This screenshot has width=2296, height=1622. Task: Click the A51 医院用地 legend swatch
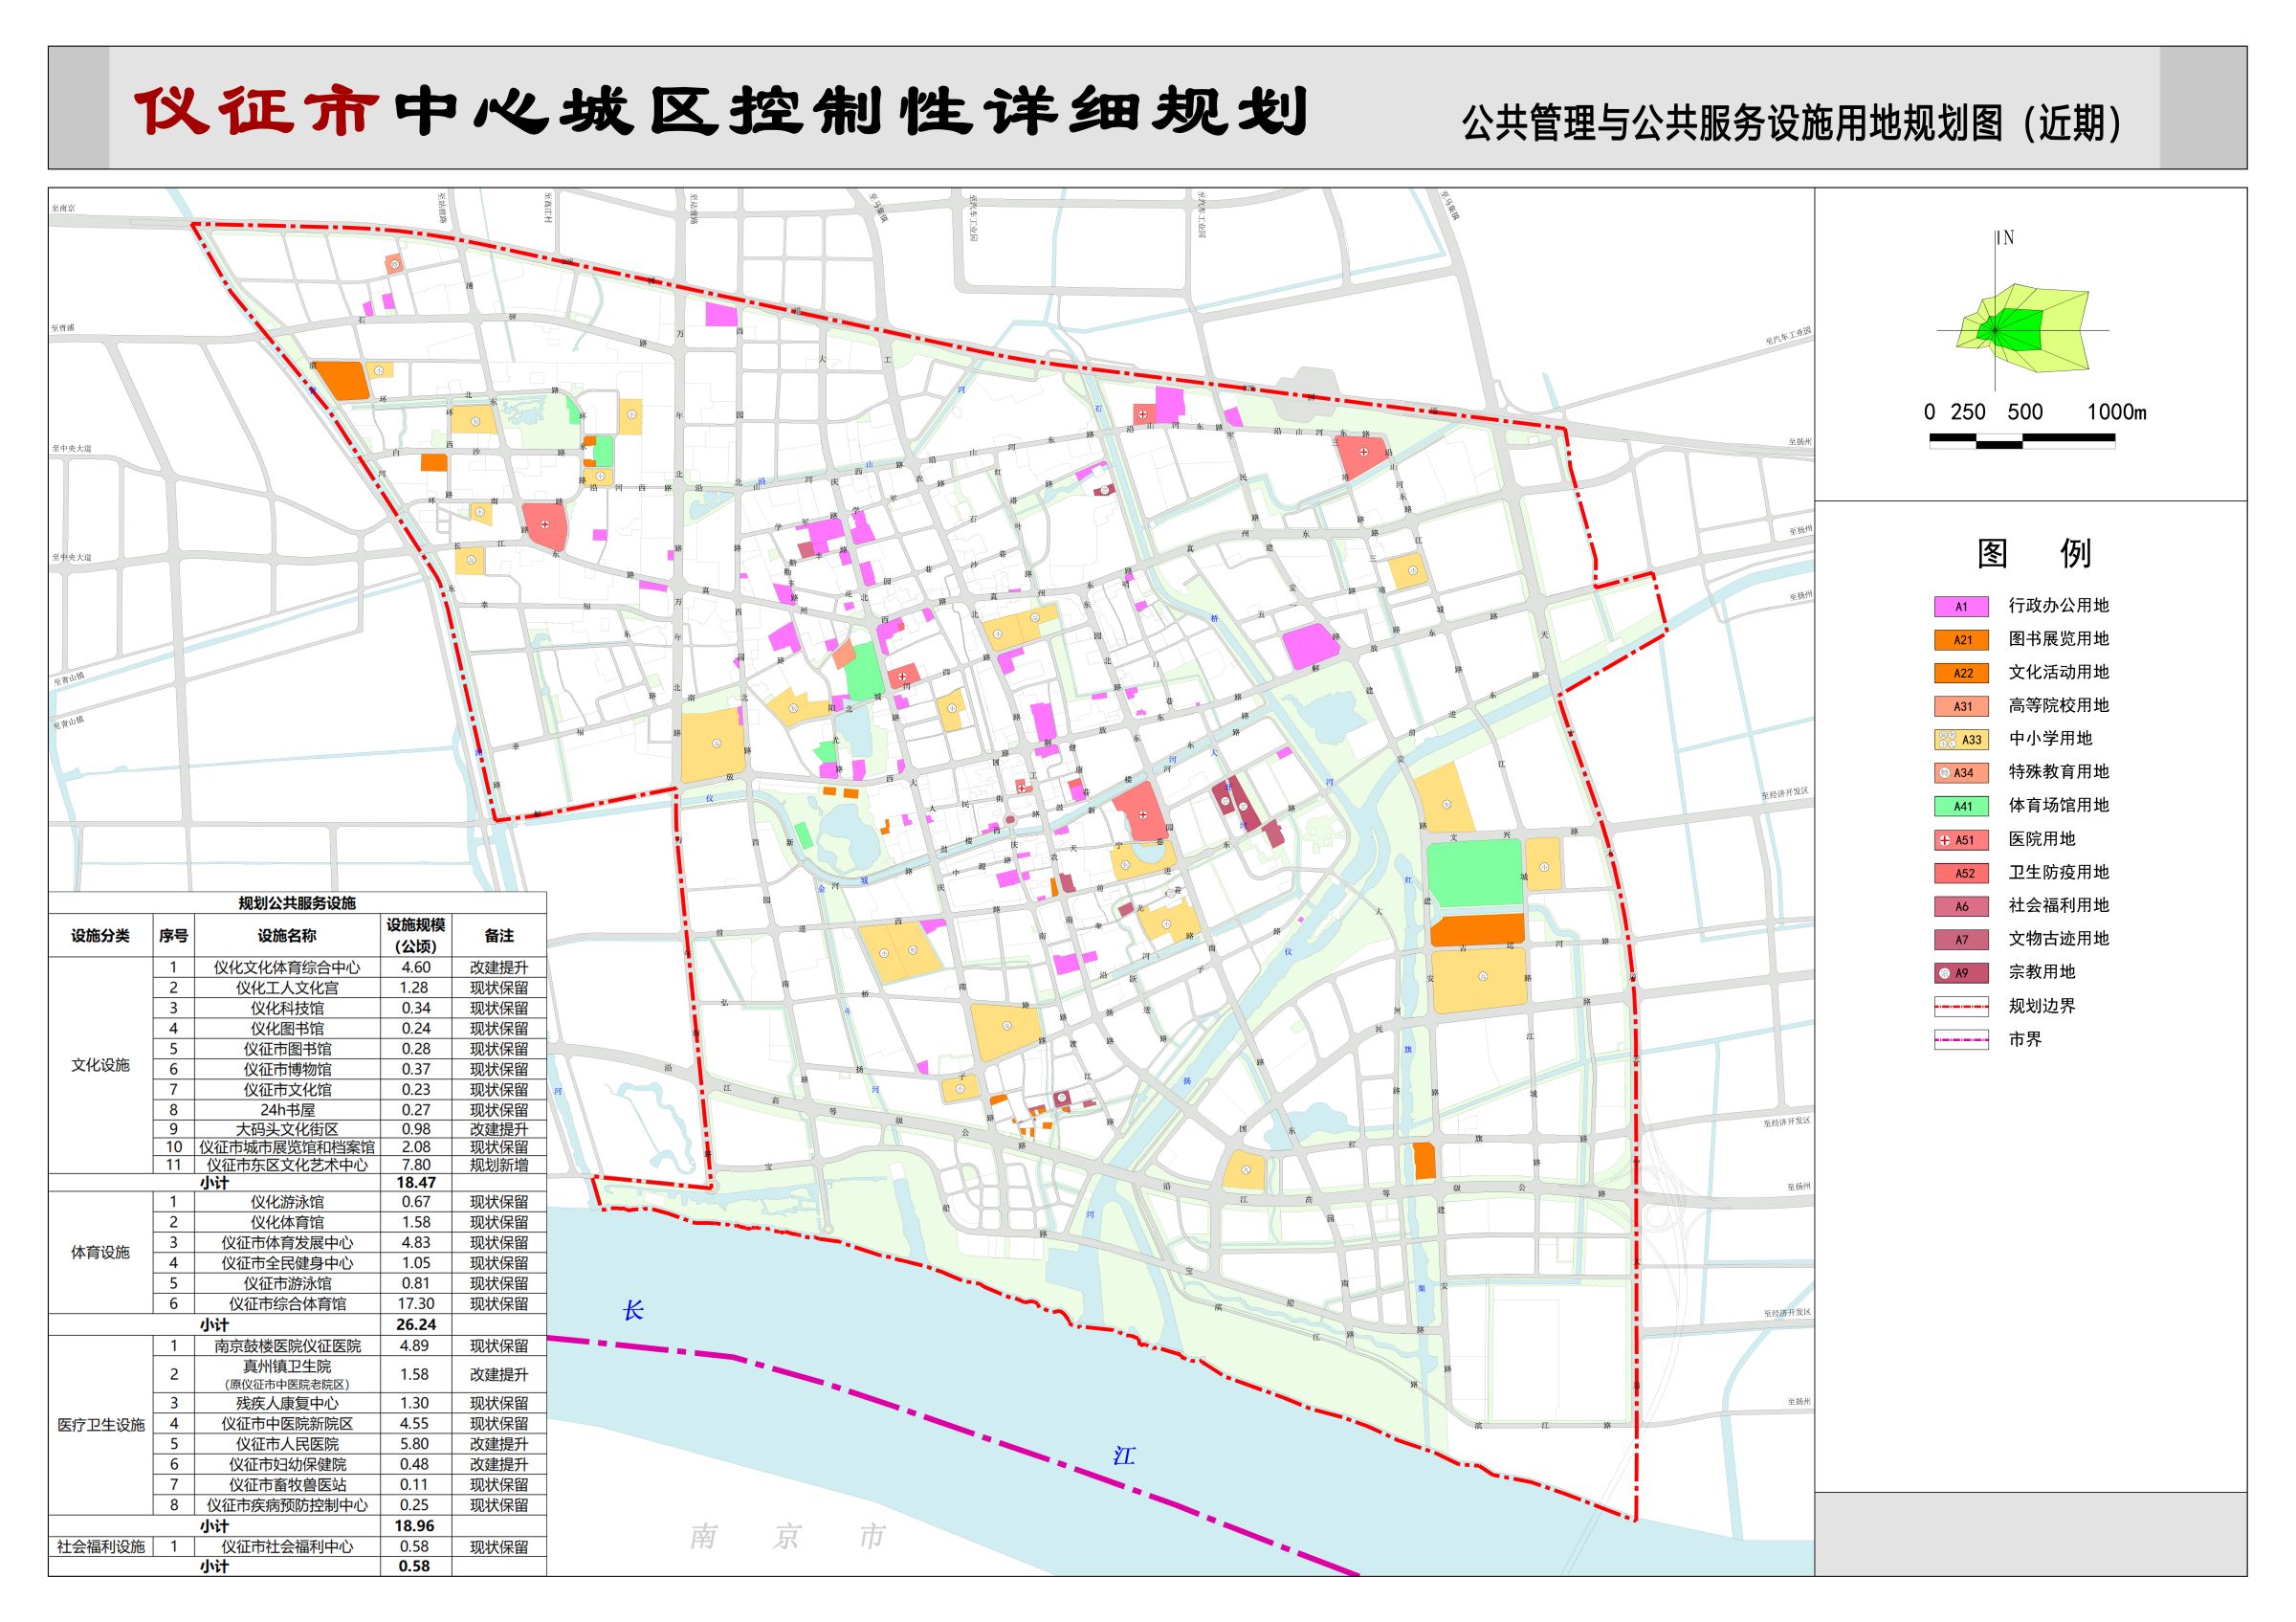coord(1960,840)
